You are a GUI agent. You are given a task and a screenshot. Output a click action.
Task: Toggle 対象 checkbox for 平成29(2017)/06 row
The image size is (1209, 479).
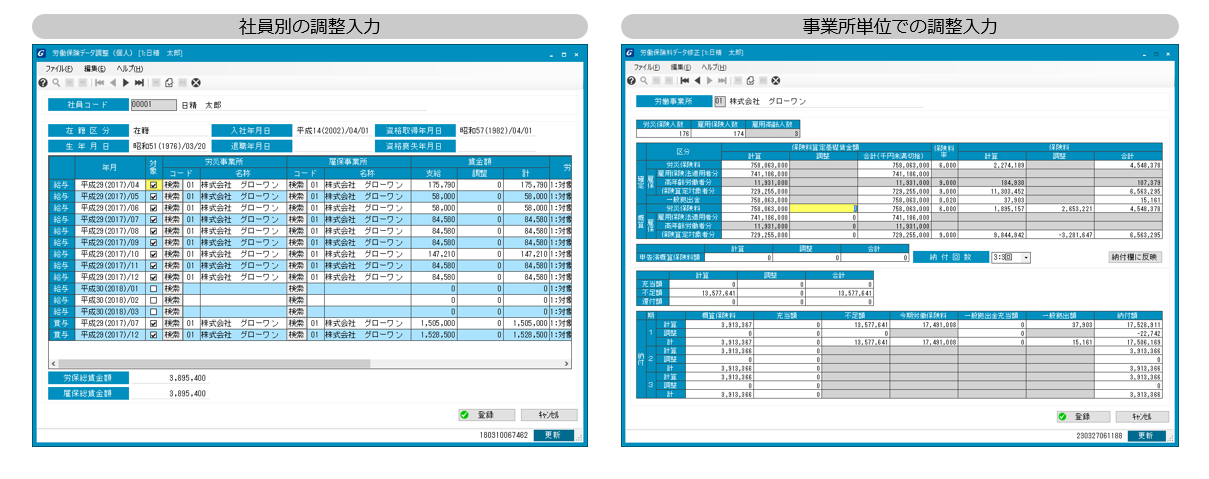153,208
